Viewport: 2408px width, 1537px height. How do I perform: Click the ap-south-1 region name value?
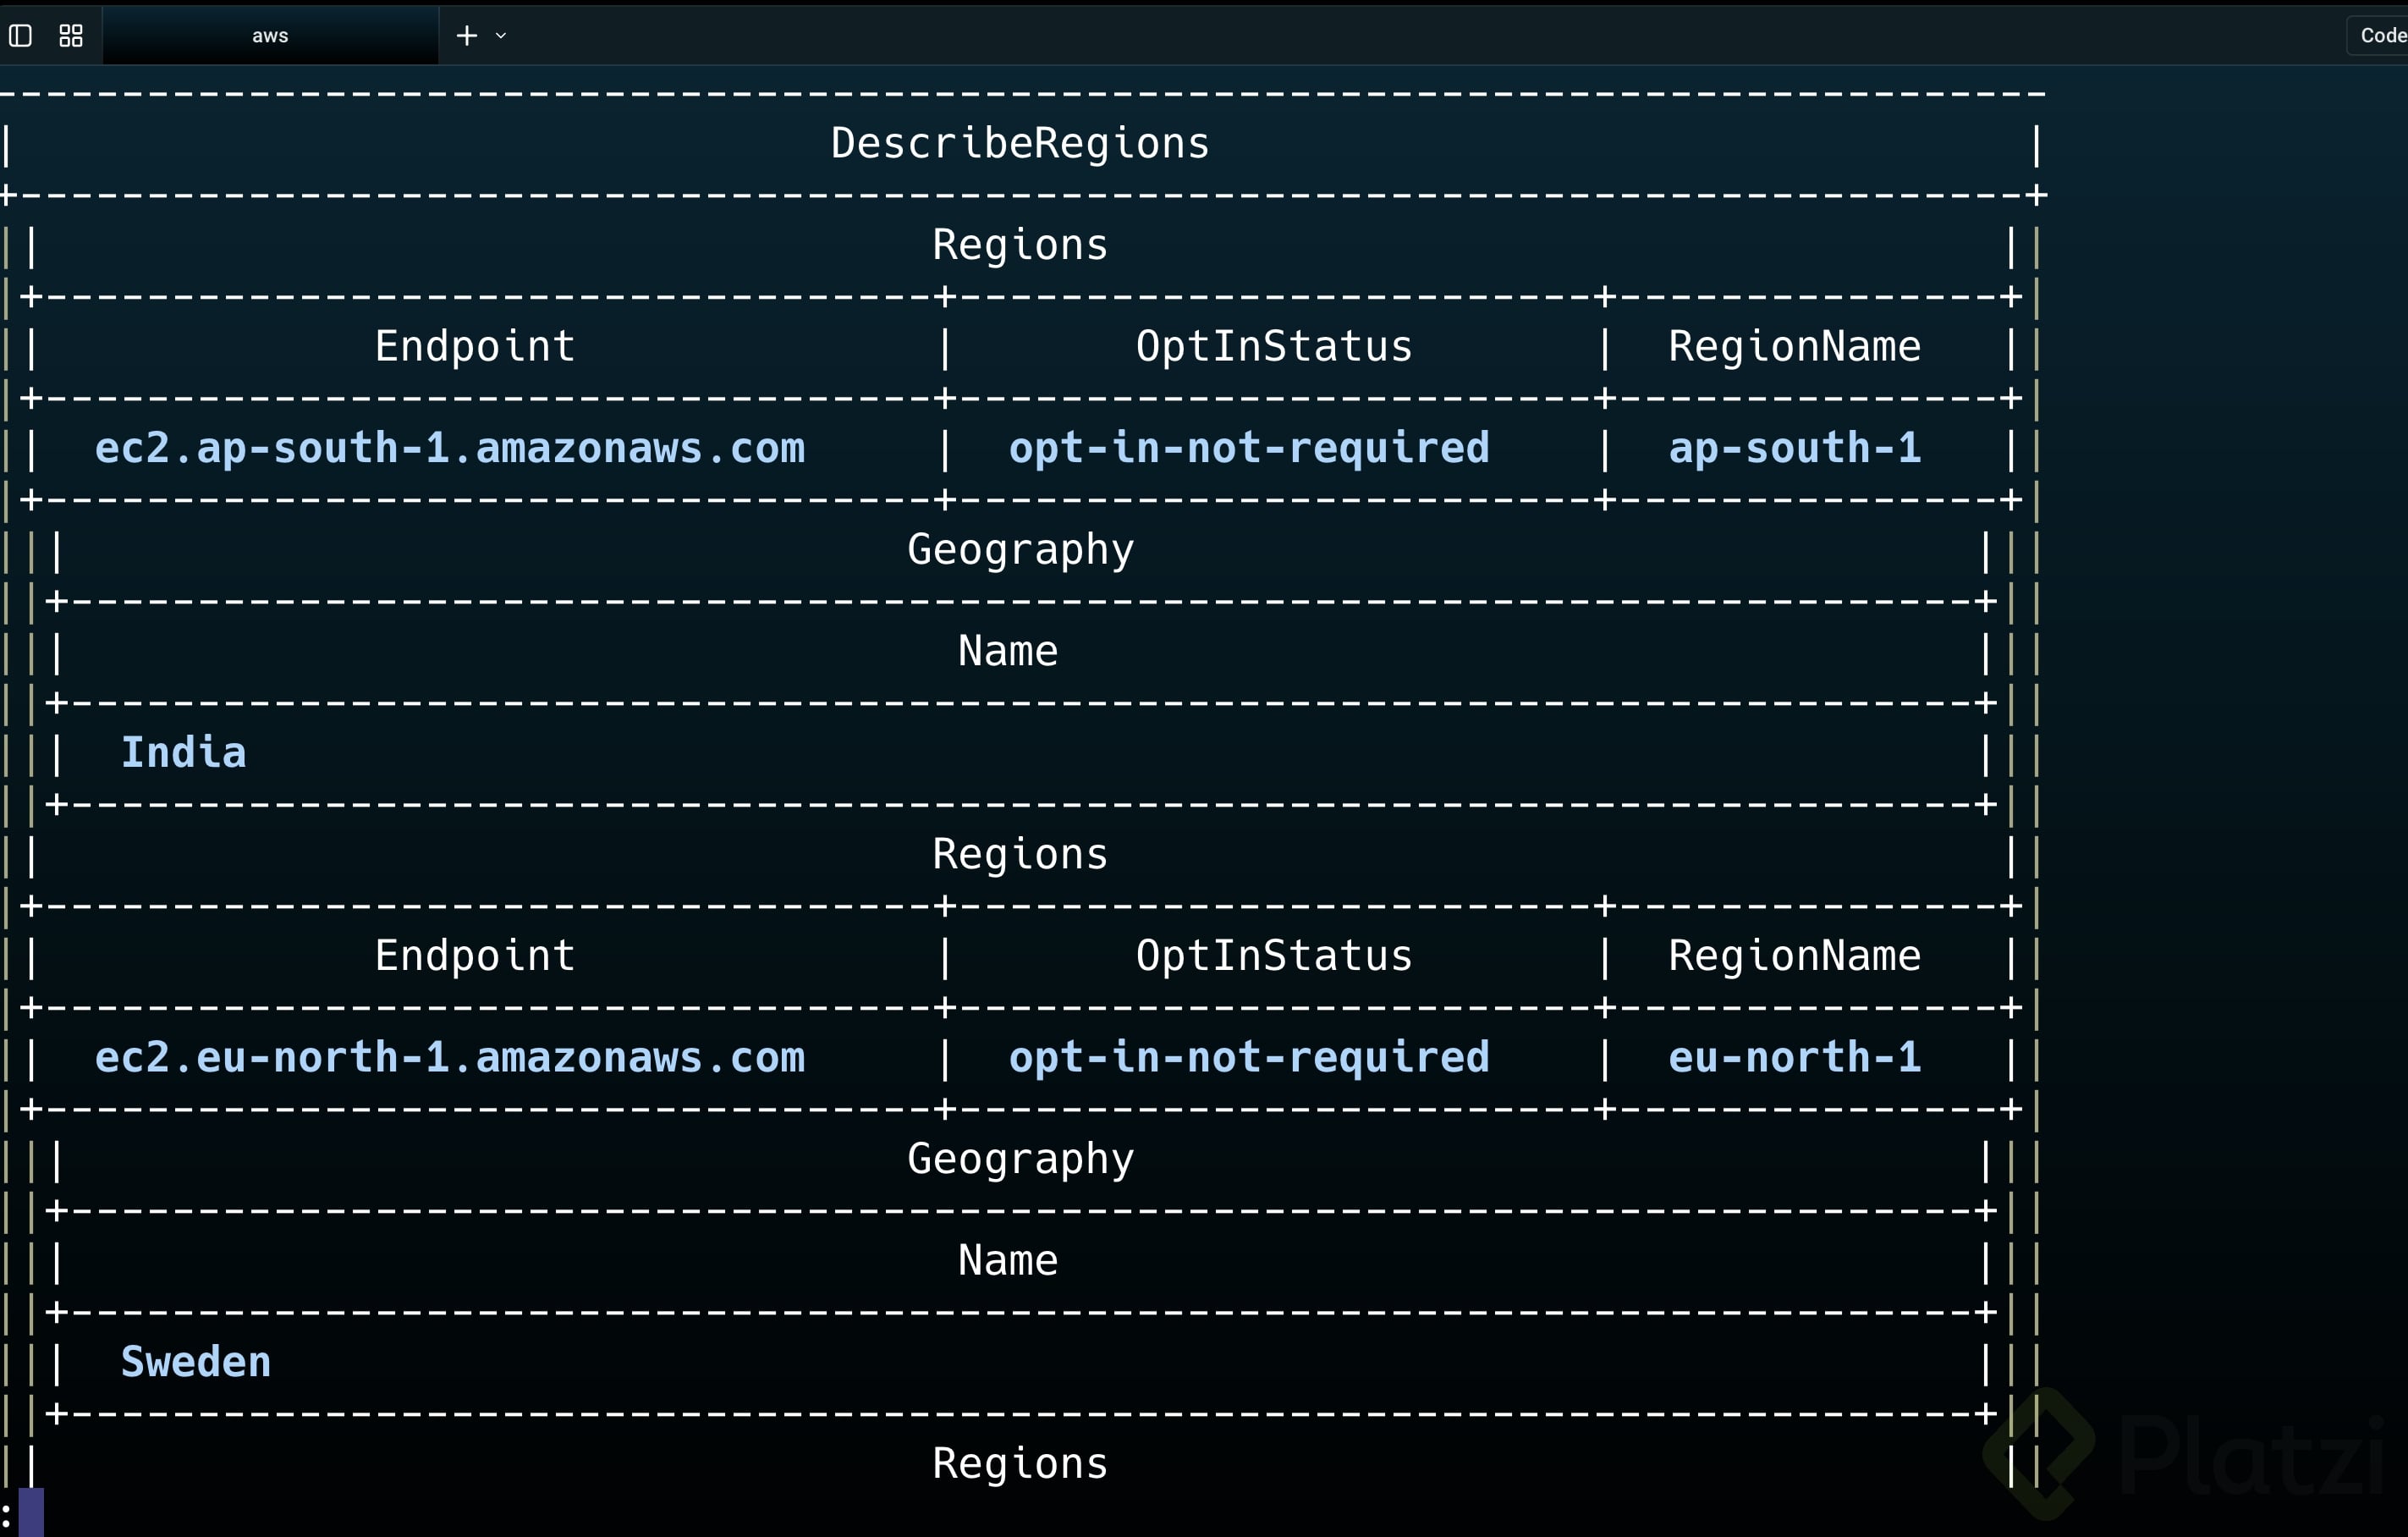coord(1794,448)
